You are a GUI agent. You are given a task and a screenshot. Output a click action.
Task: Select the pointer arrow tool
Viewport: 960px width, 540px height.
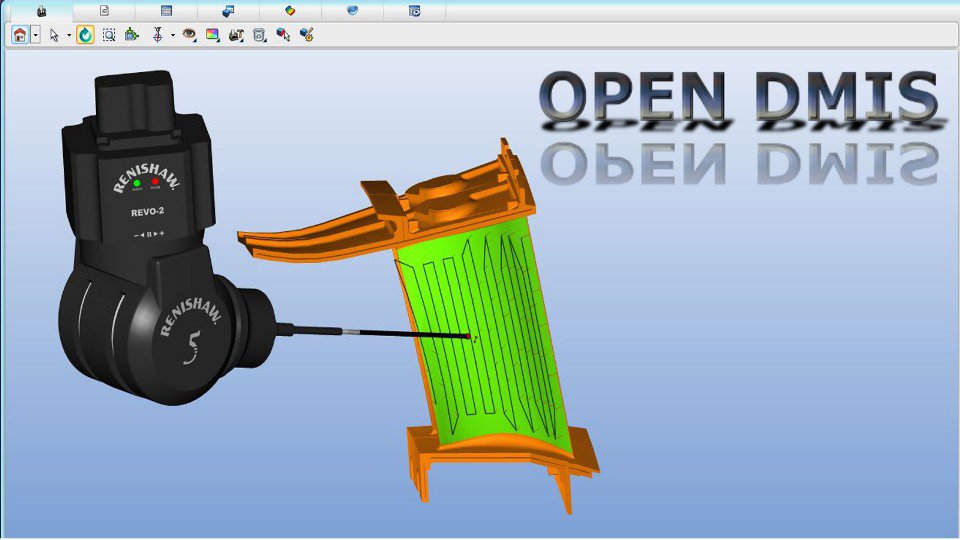click(54, 35)
